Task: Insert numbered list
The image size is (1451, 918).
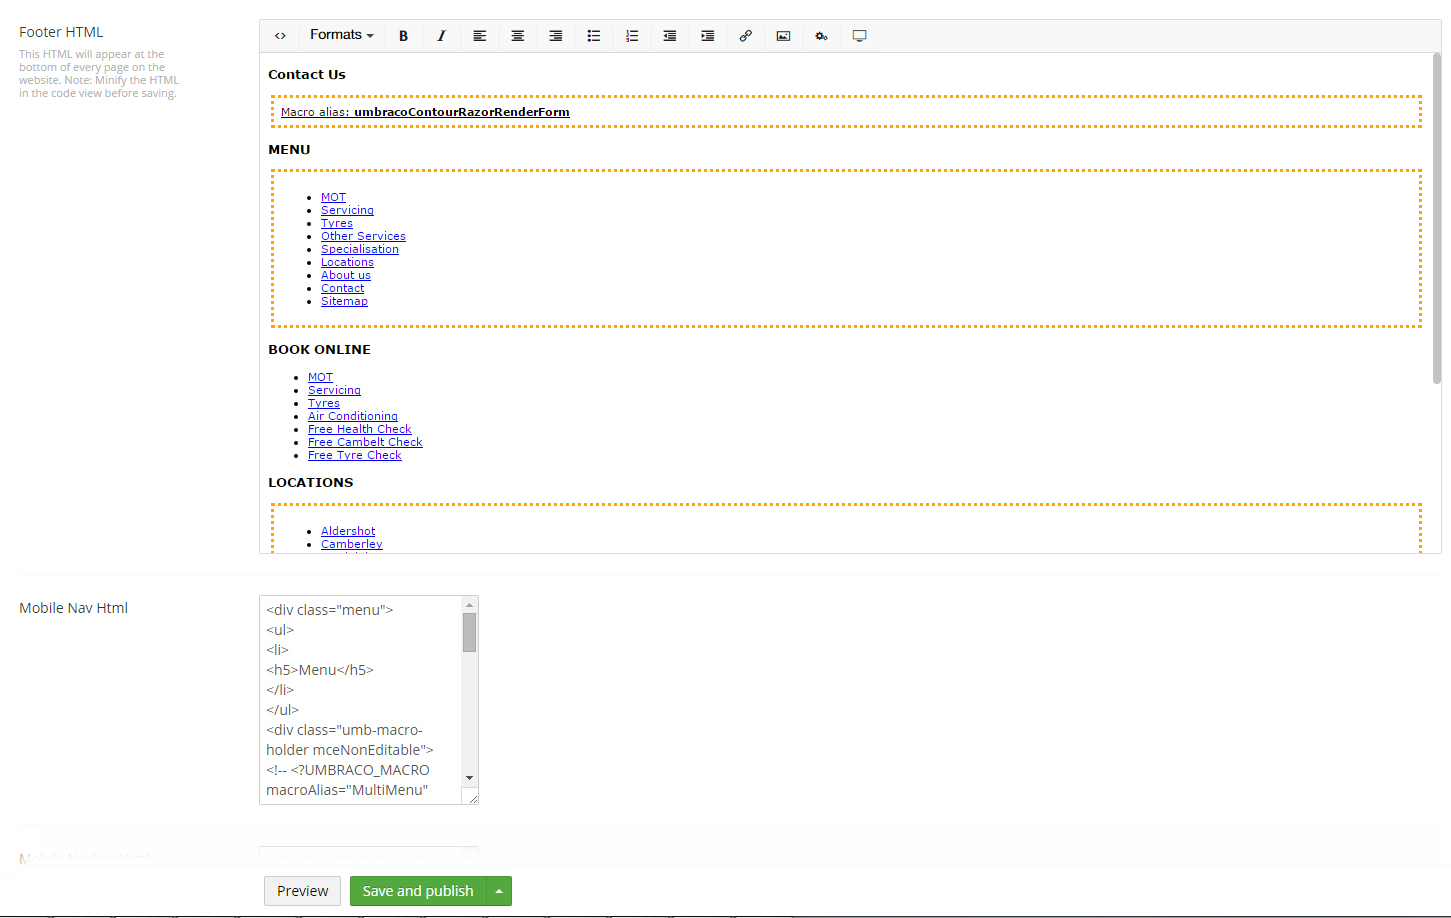Action: [632, 36]
